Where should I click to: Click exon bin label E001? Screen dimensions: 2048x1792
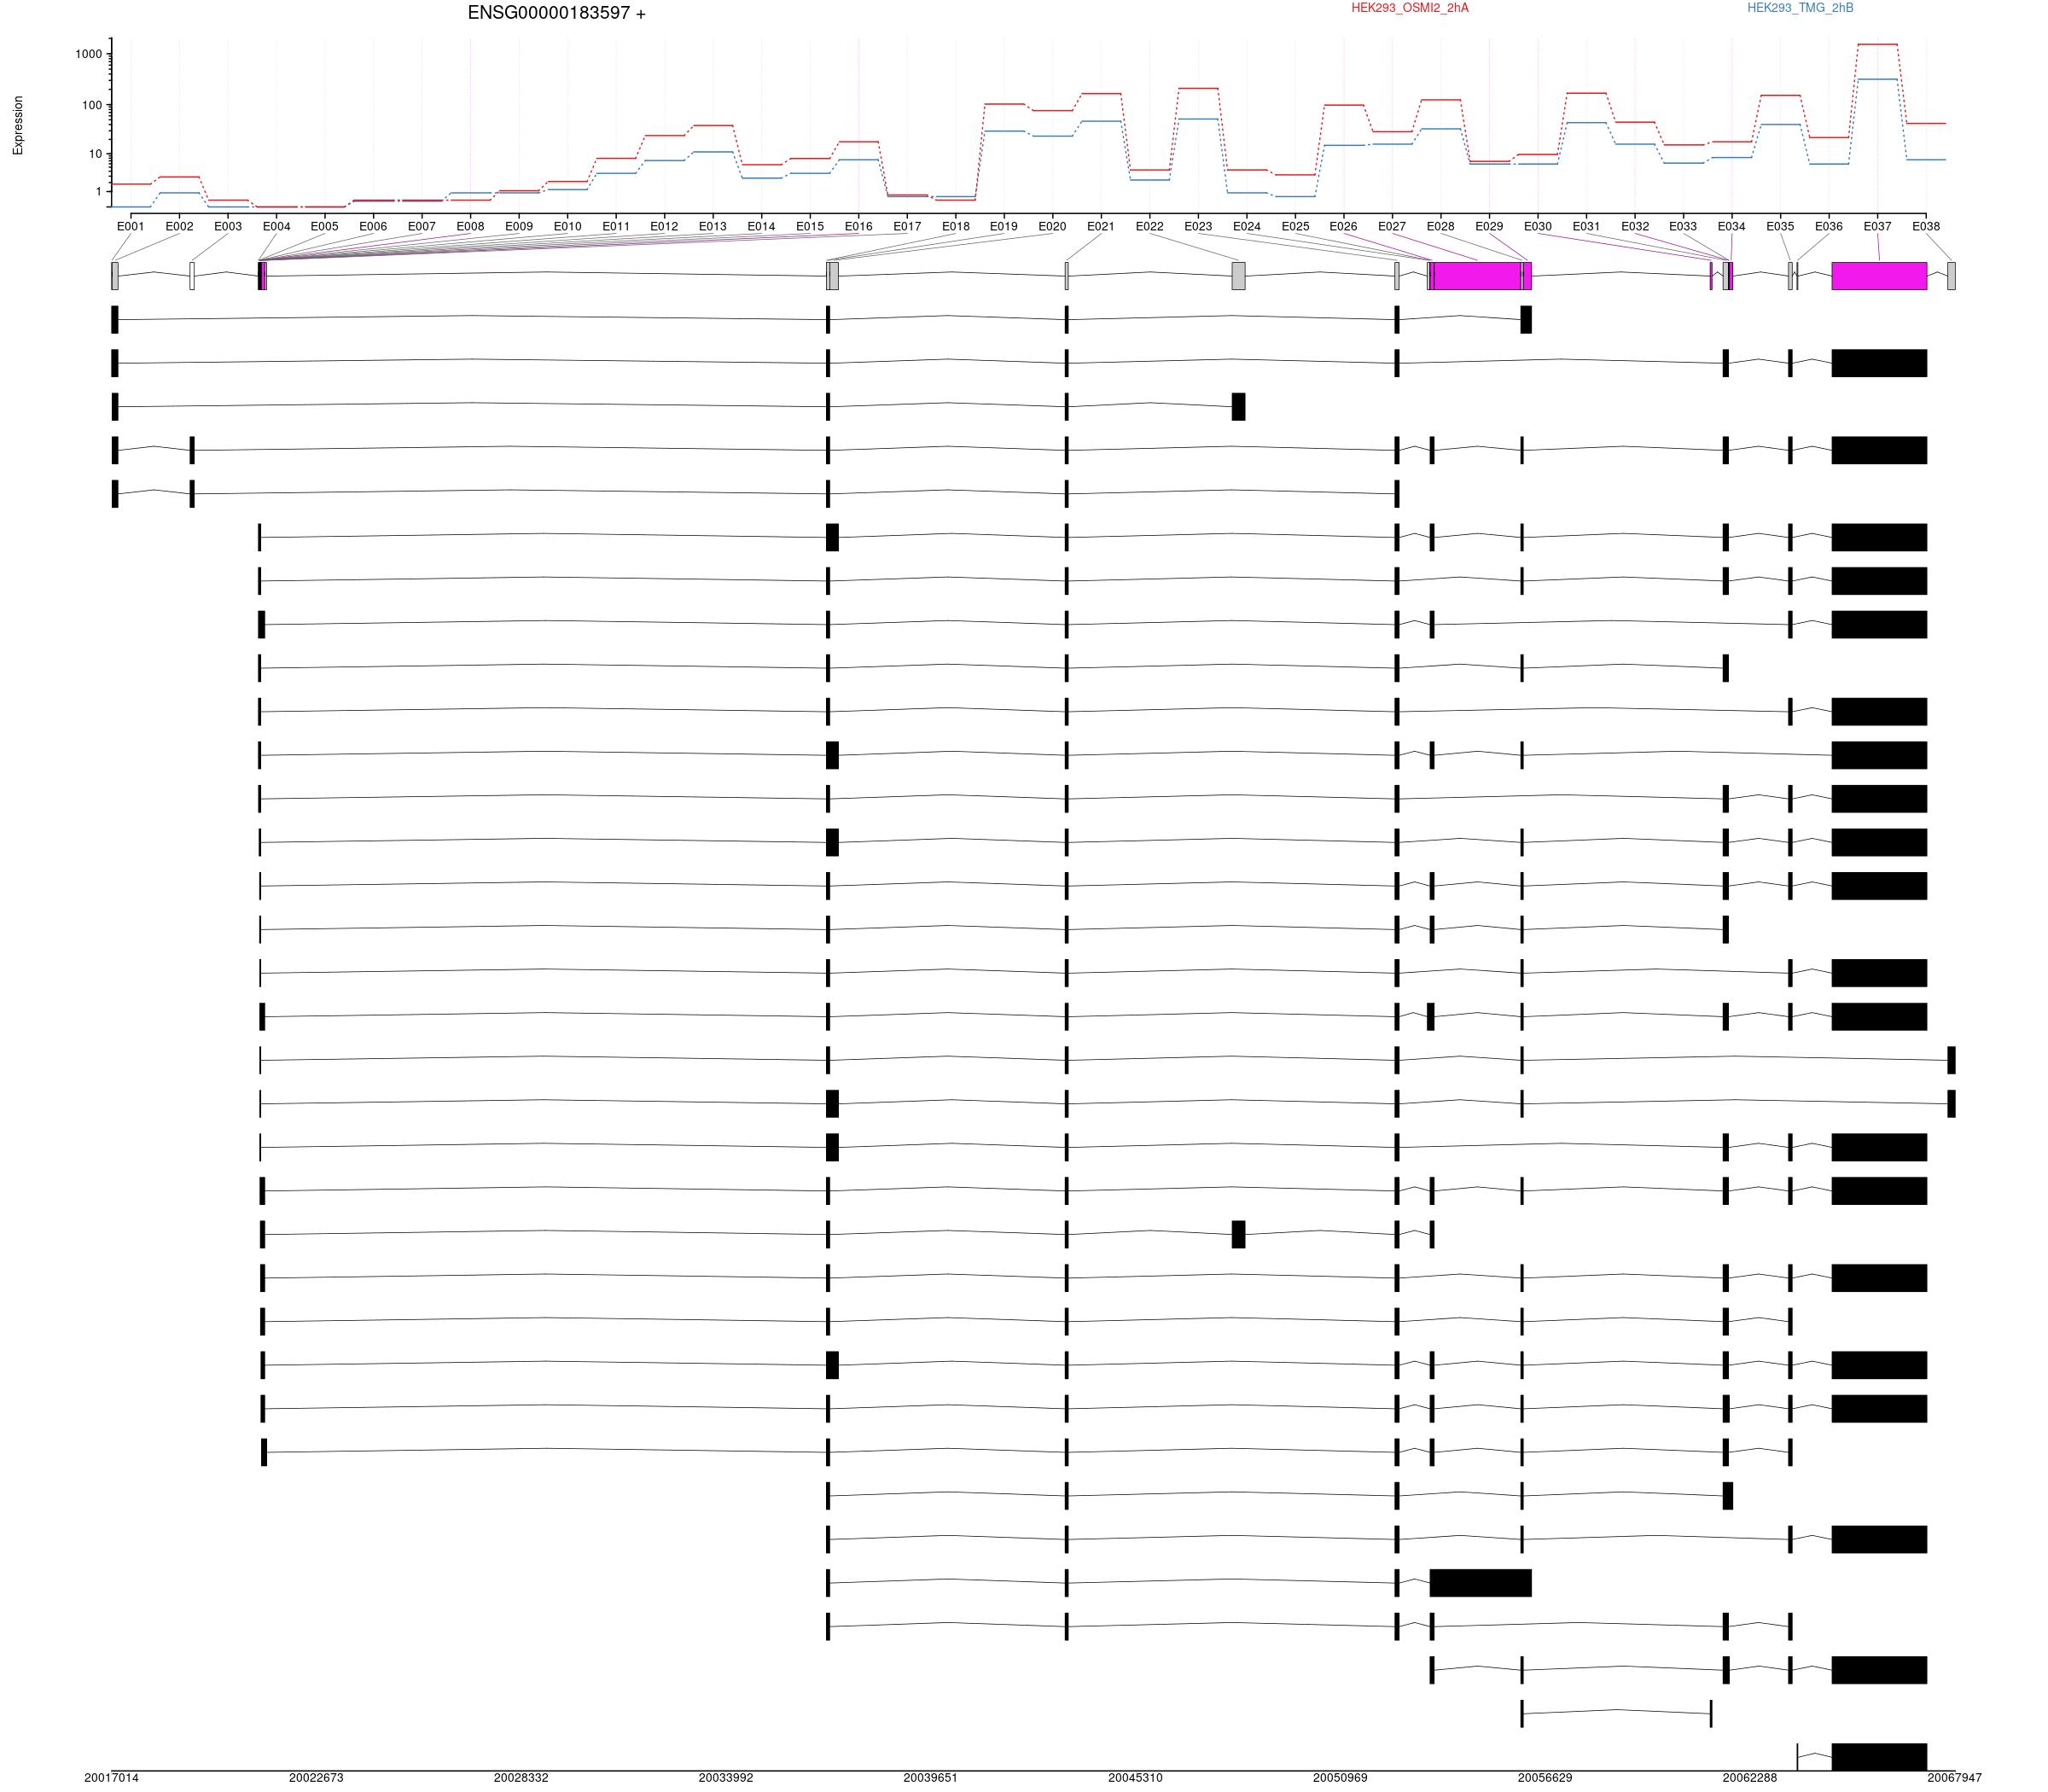(x=131, y=227)
